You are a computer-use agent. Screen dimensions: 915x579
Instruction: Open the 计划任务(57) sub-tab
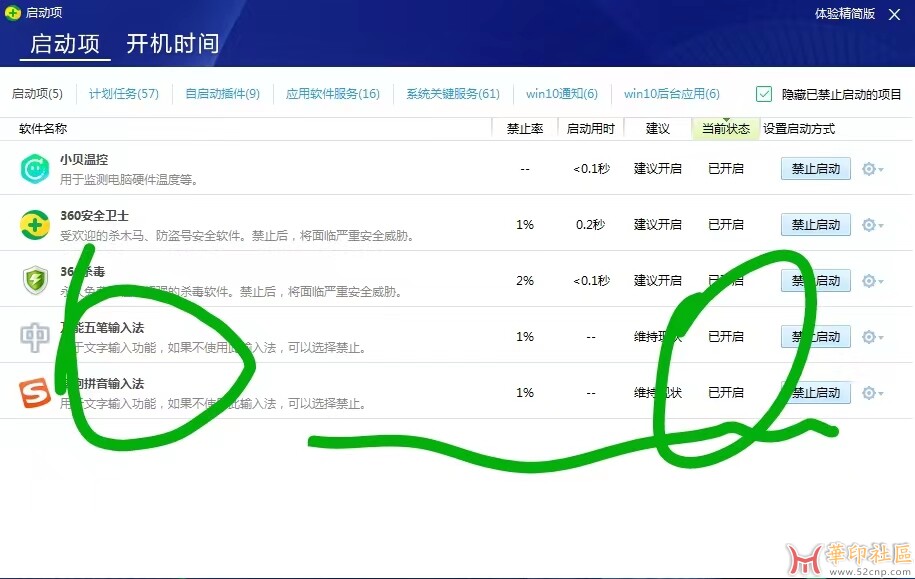click(124, 93)
